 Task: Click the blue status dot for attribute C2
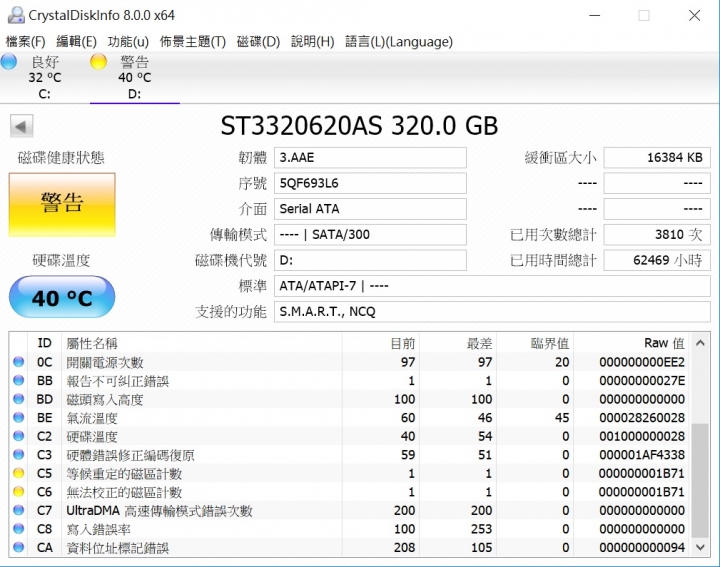(x=18, y=436)
